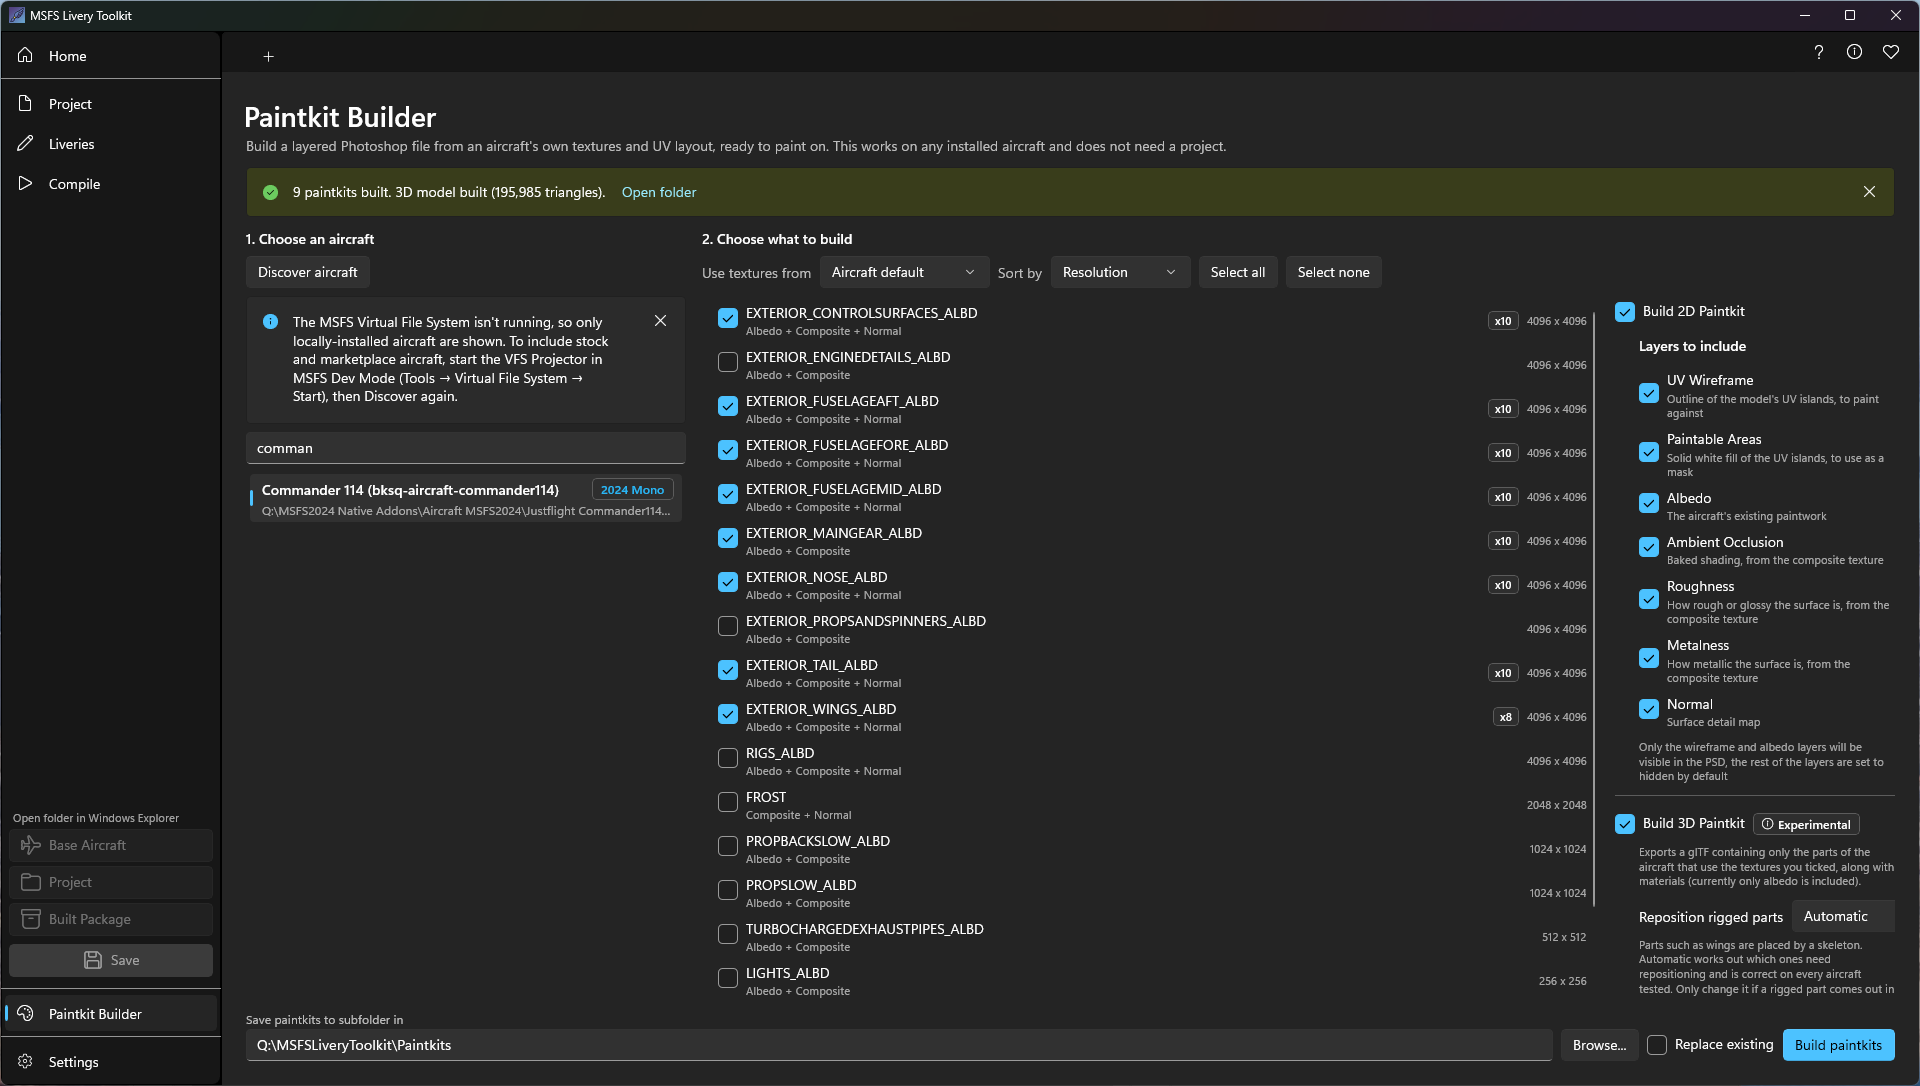Image resolution: width=1920 pixels, height=1086 pixels.
Task: Go to Liveries pencil icon
Action: tap(25, 143)
